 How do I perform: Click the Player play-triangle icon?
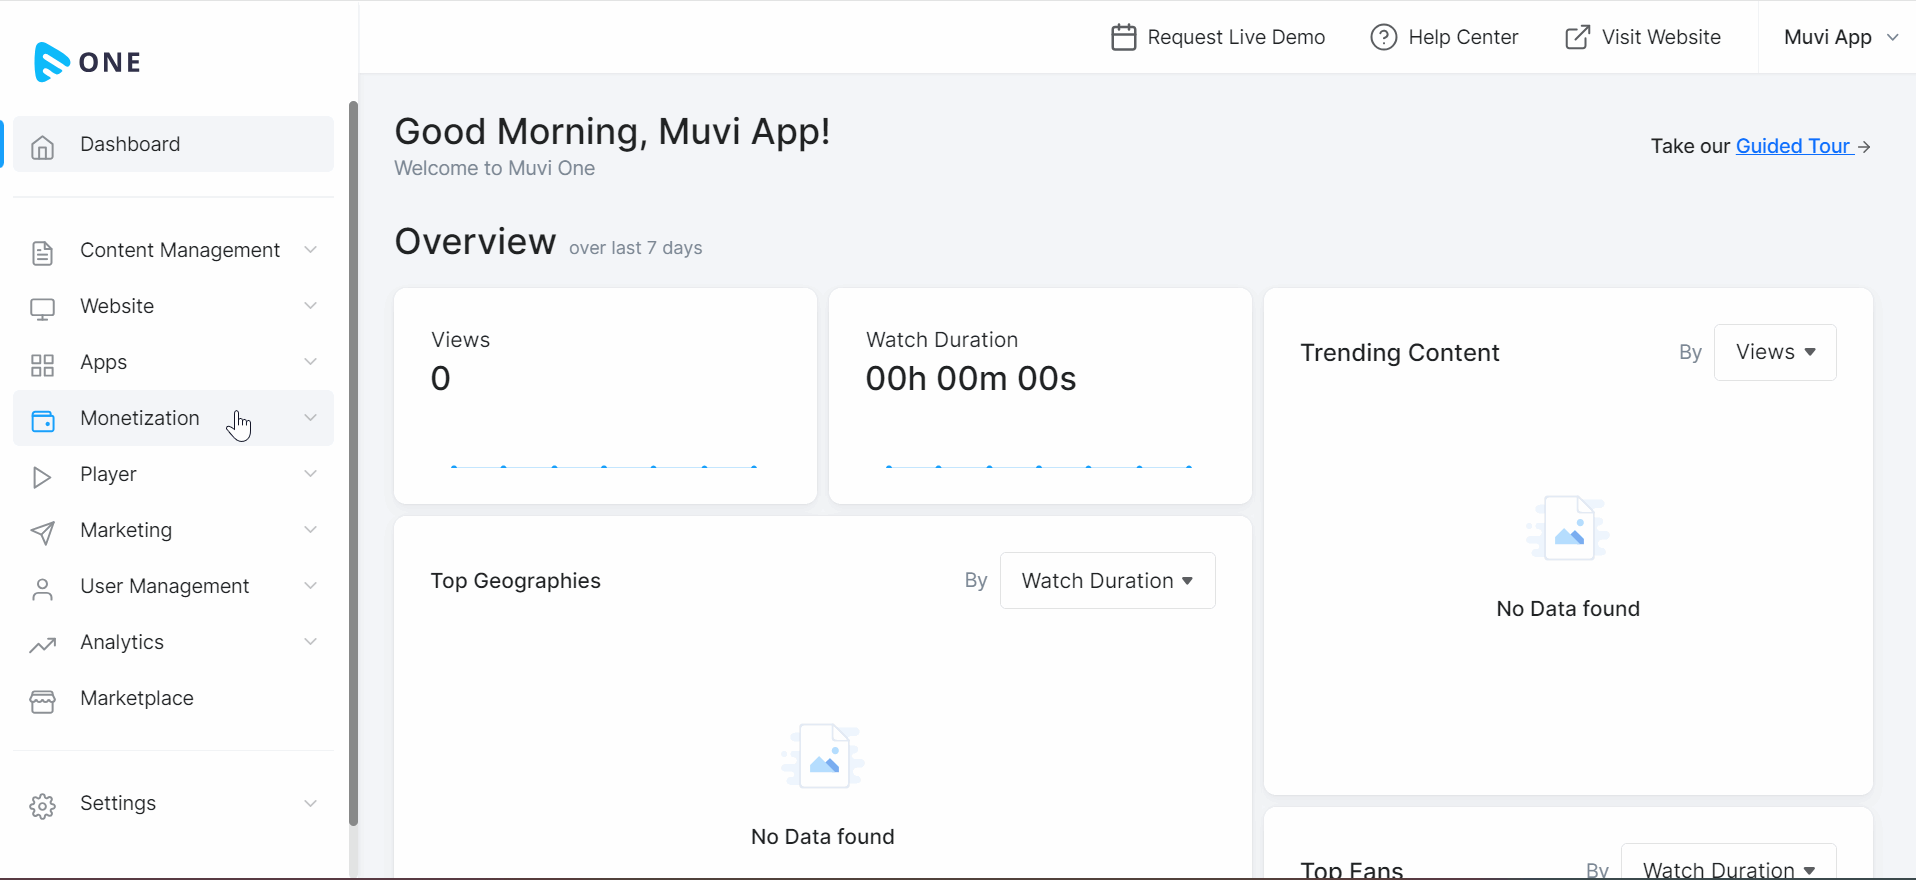(42, 477)
